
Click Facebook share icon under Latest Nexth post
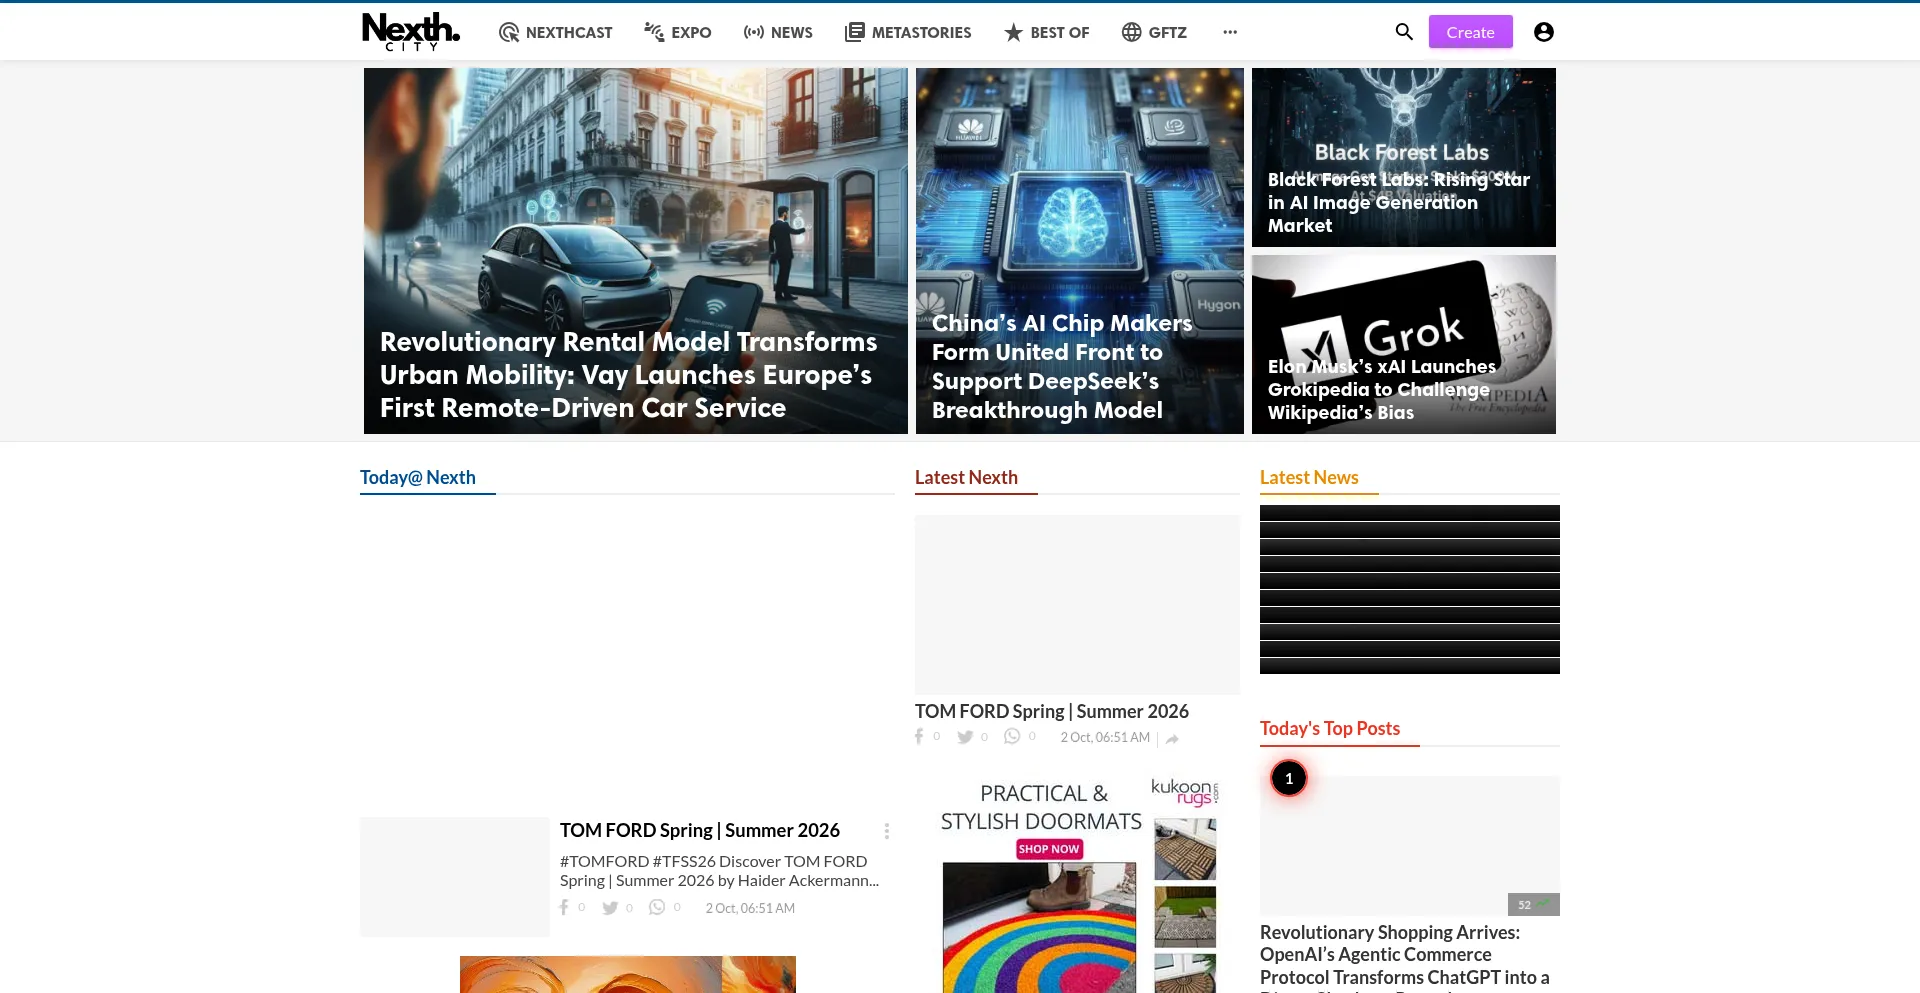[920, 737]
